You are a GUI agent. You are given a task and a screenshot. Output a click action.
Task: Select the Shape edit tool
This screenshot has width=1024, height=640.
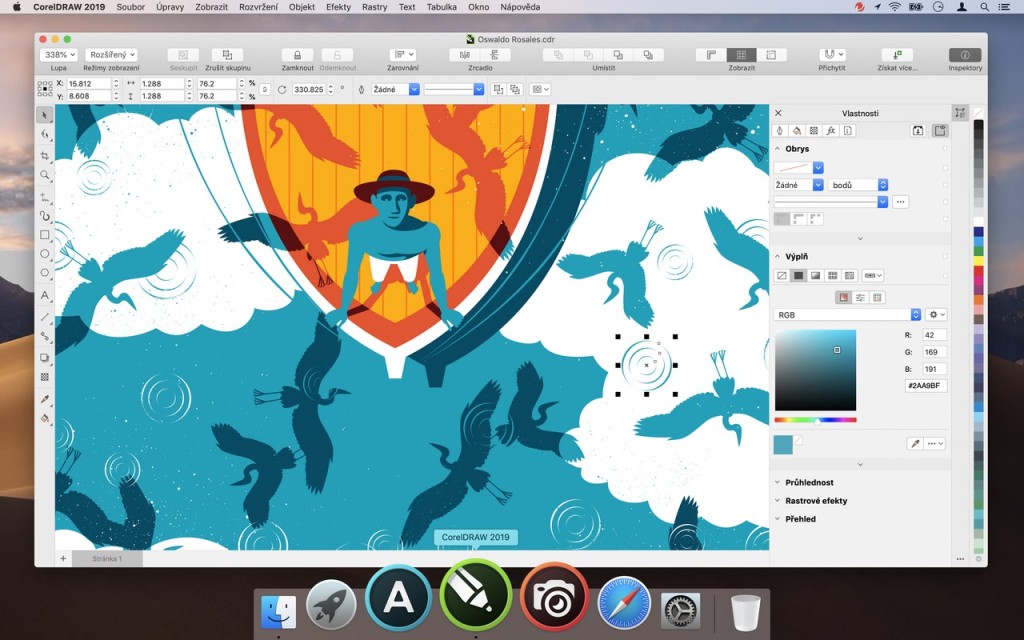click(44, 135)
